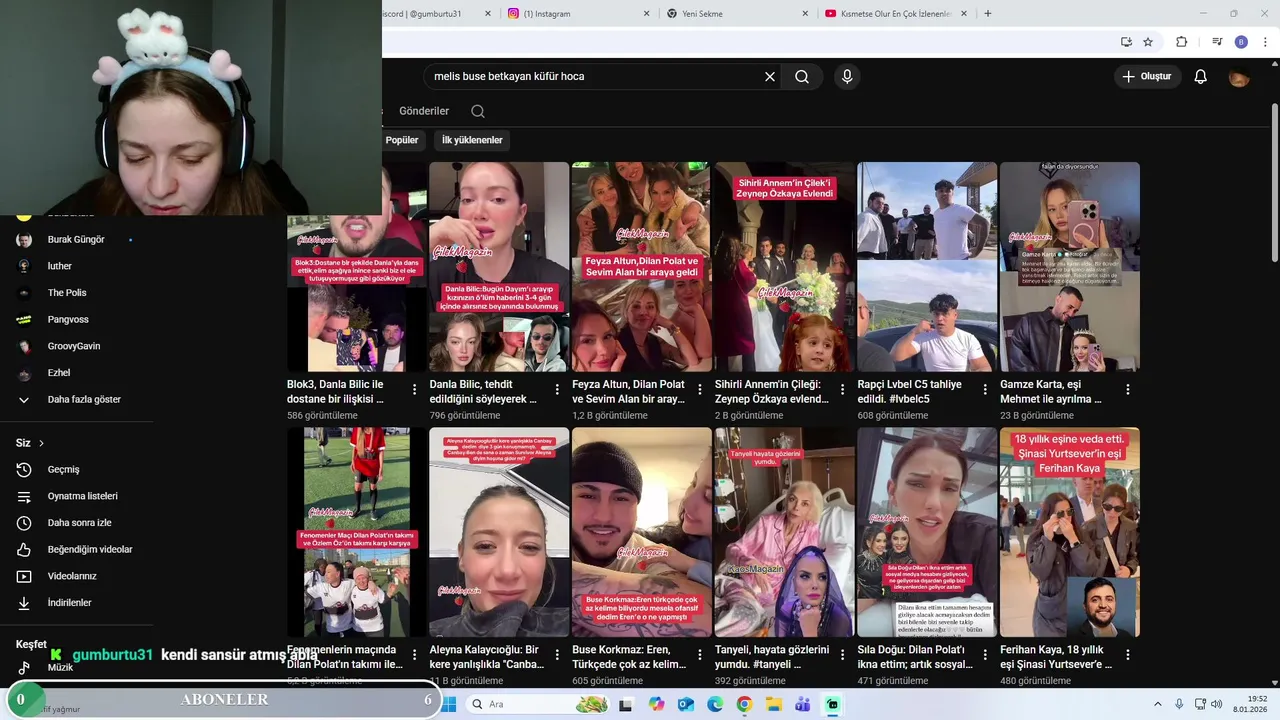This screenshot has width=1280, height=720.
Task: Open Outlook from the taskbar
Action: coord(686,704)
